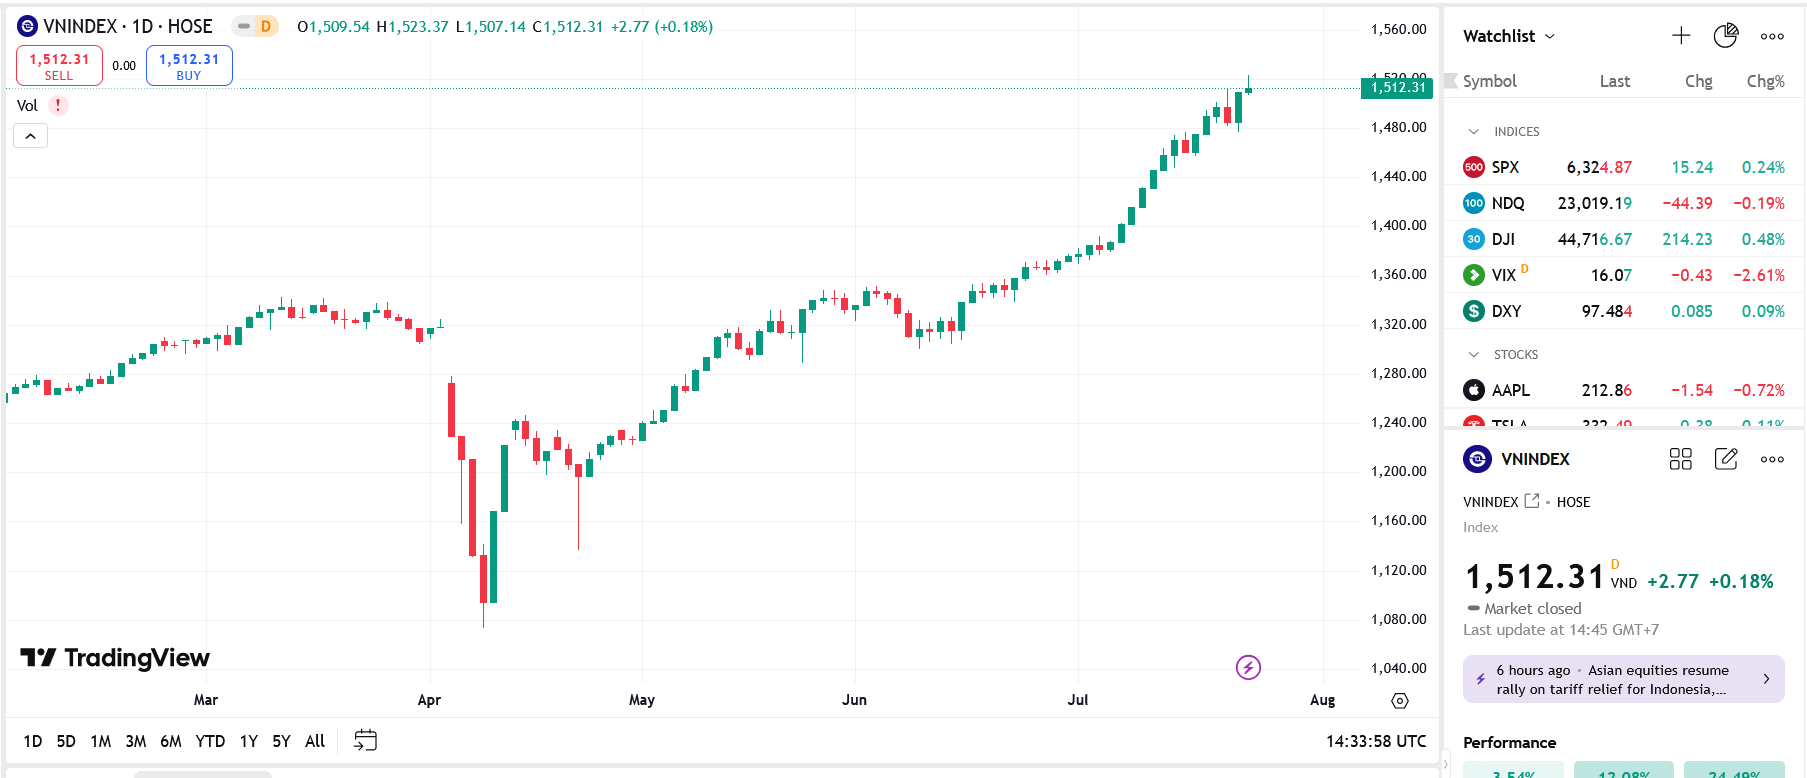Click the Vol indicator warning exclamation icon
1807x778 pixels.
(58, 105)
